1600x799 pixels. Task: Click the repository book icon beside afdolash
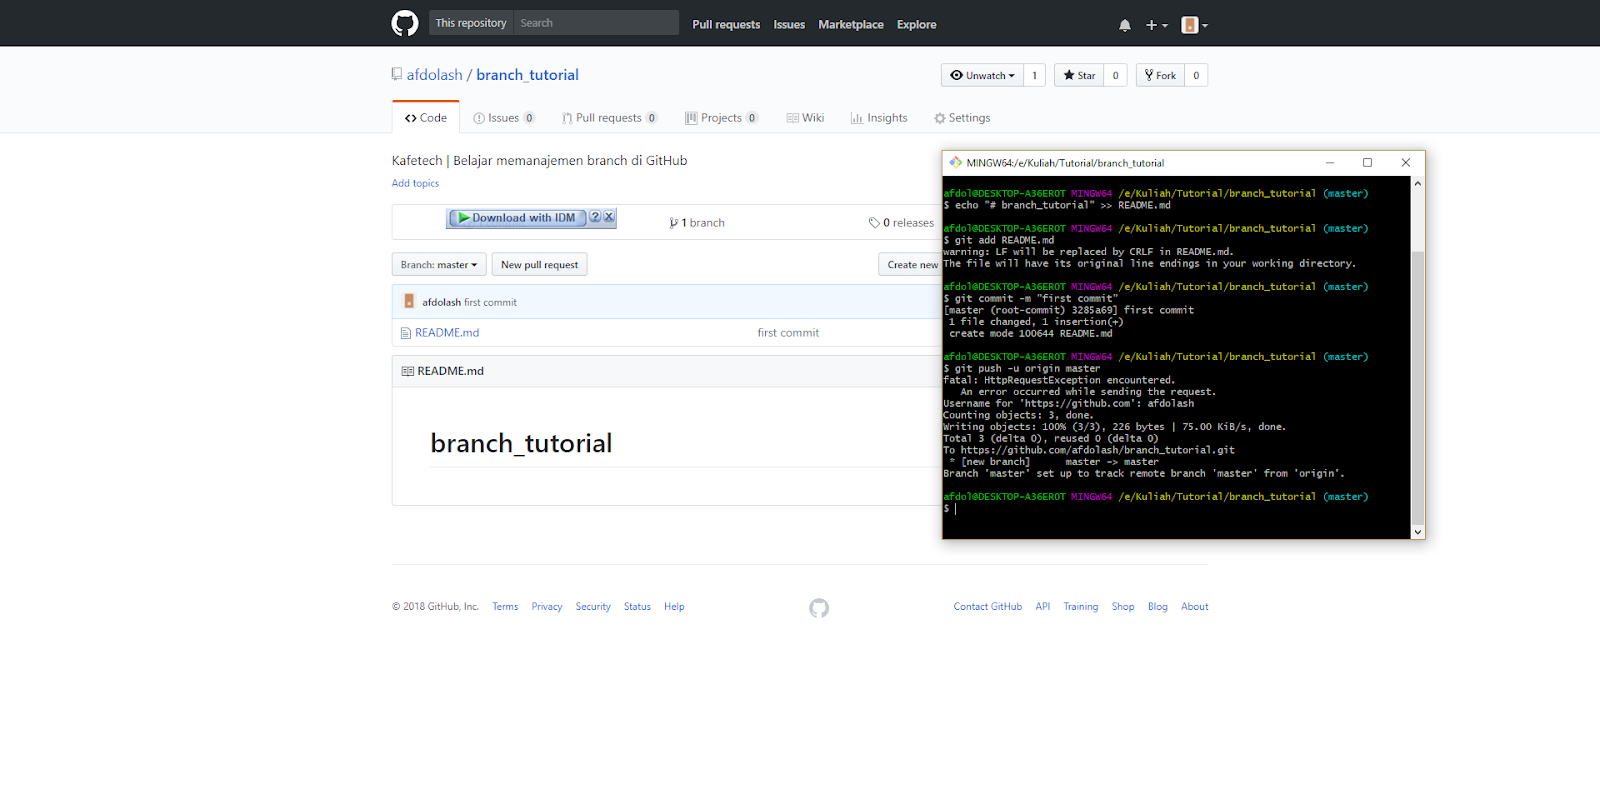pos(397,75)
